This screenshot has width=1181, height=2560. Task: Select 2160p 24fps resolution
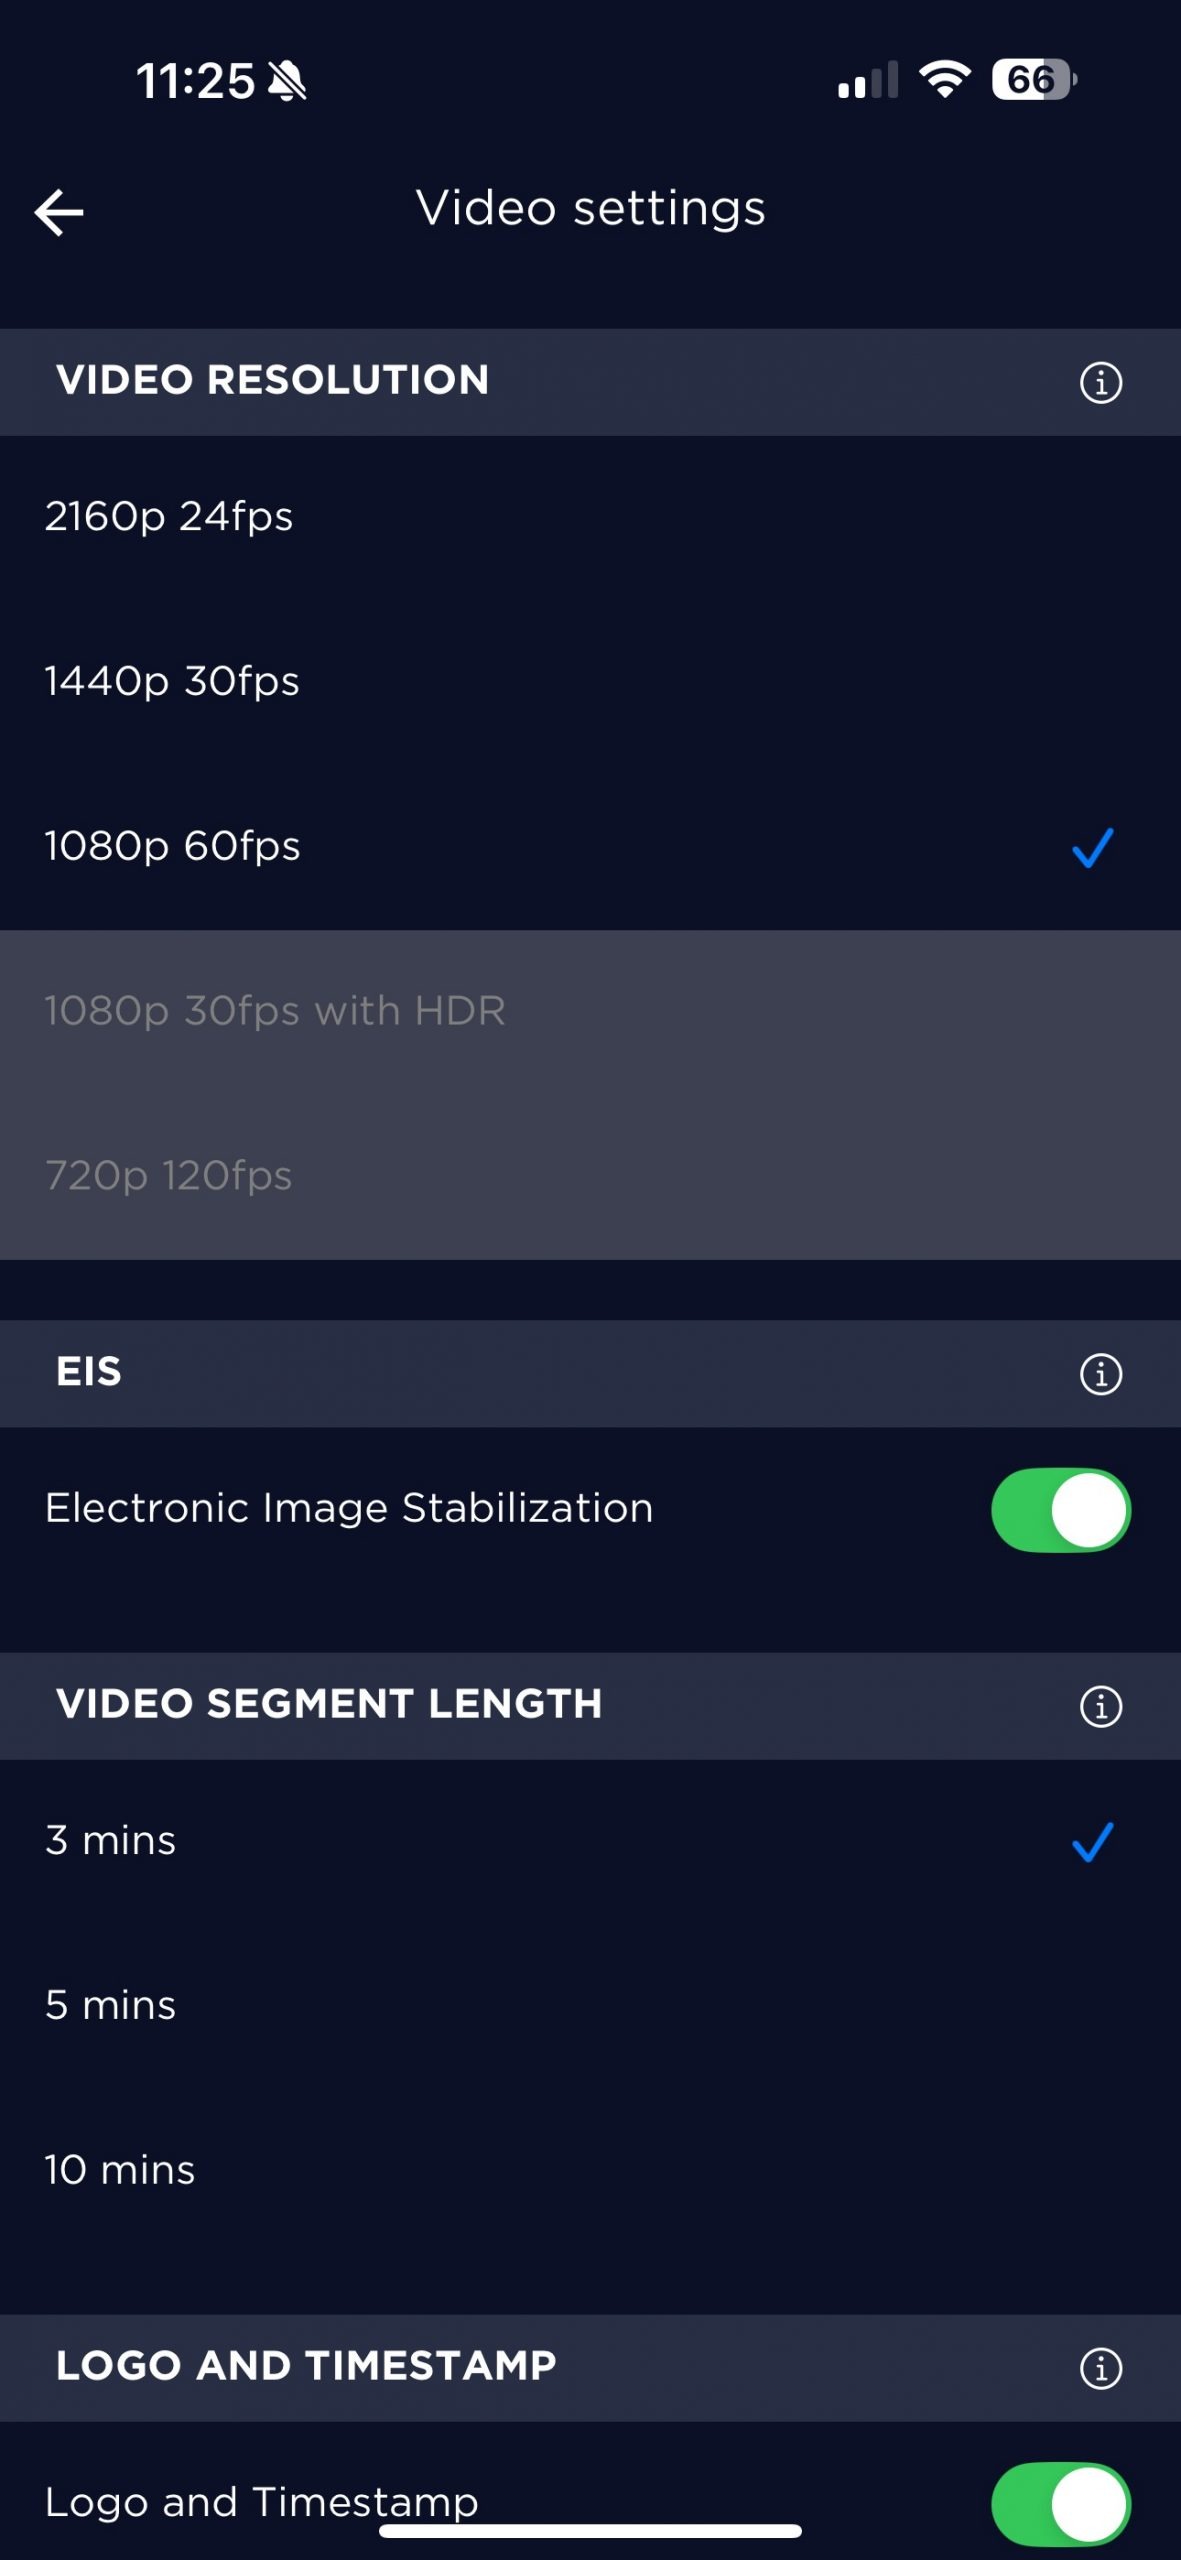(x=590, y=517)
